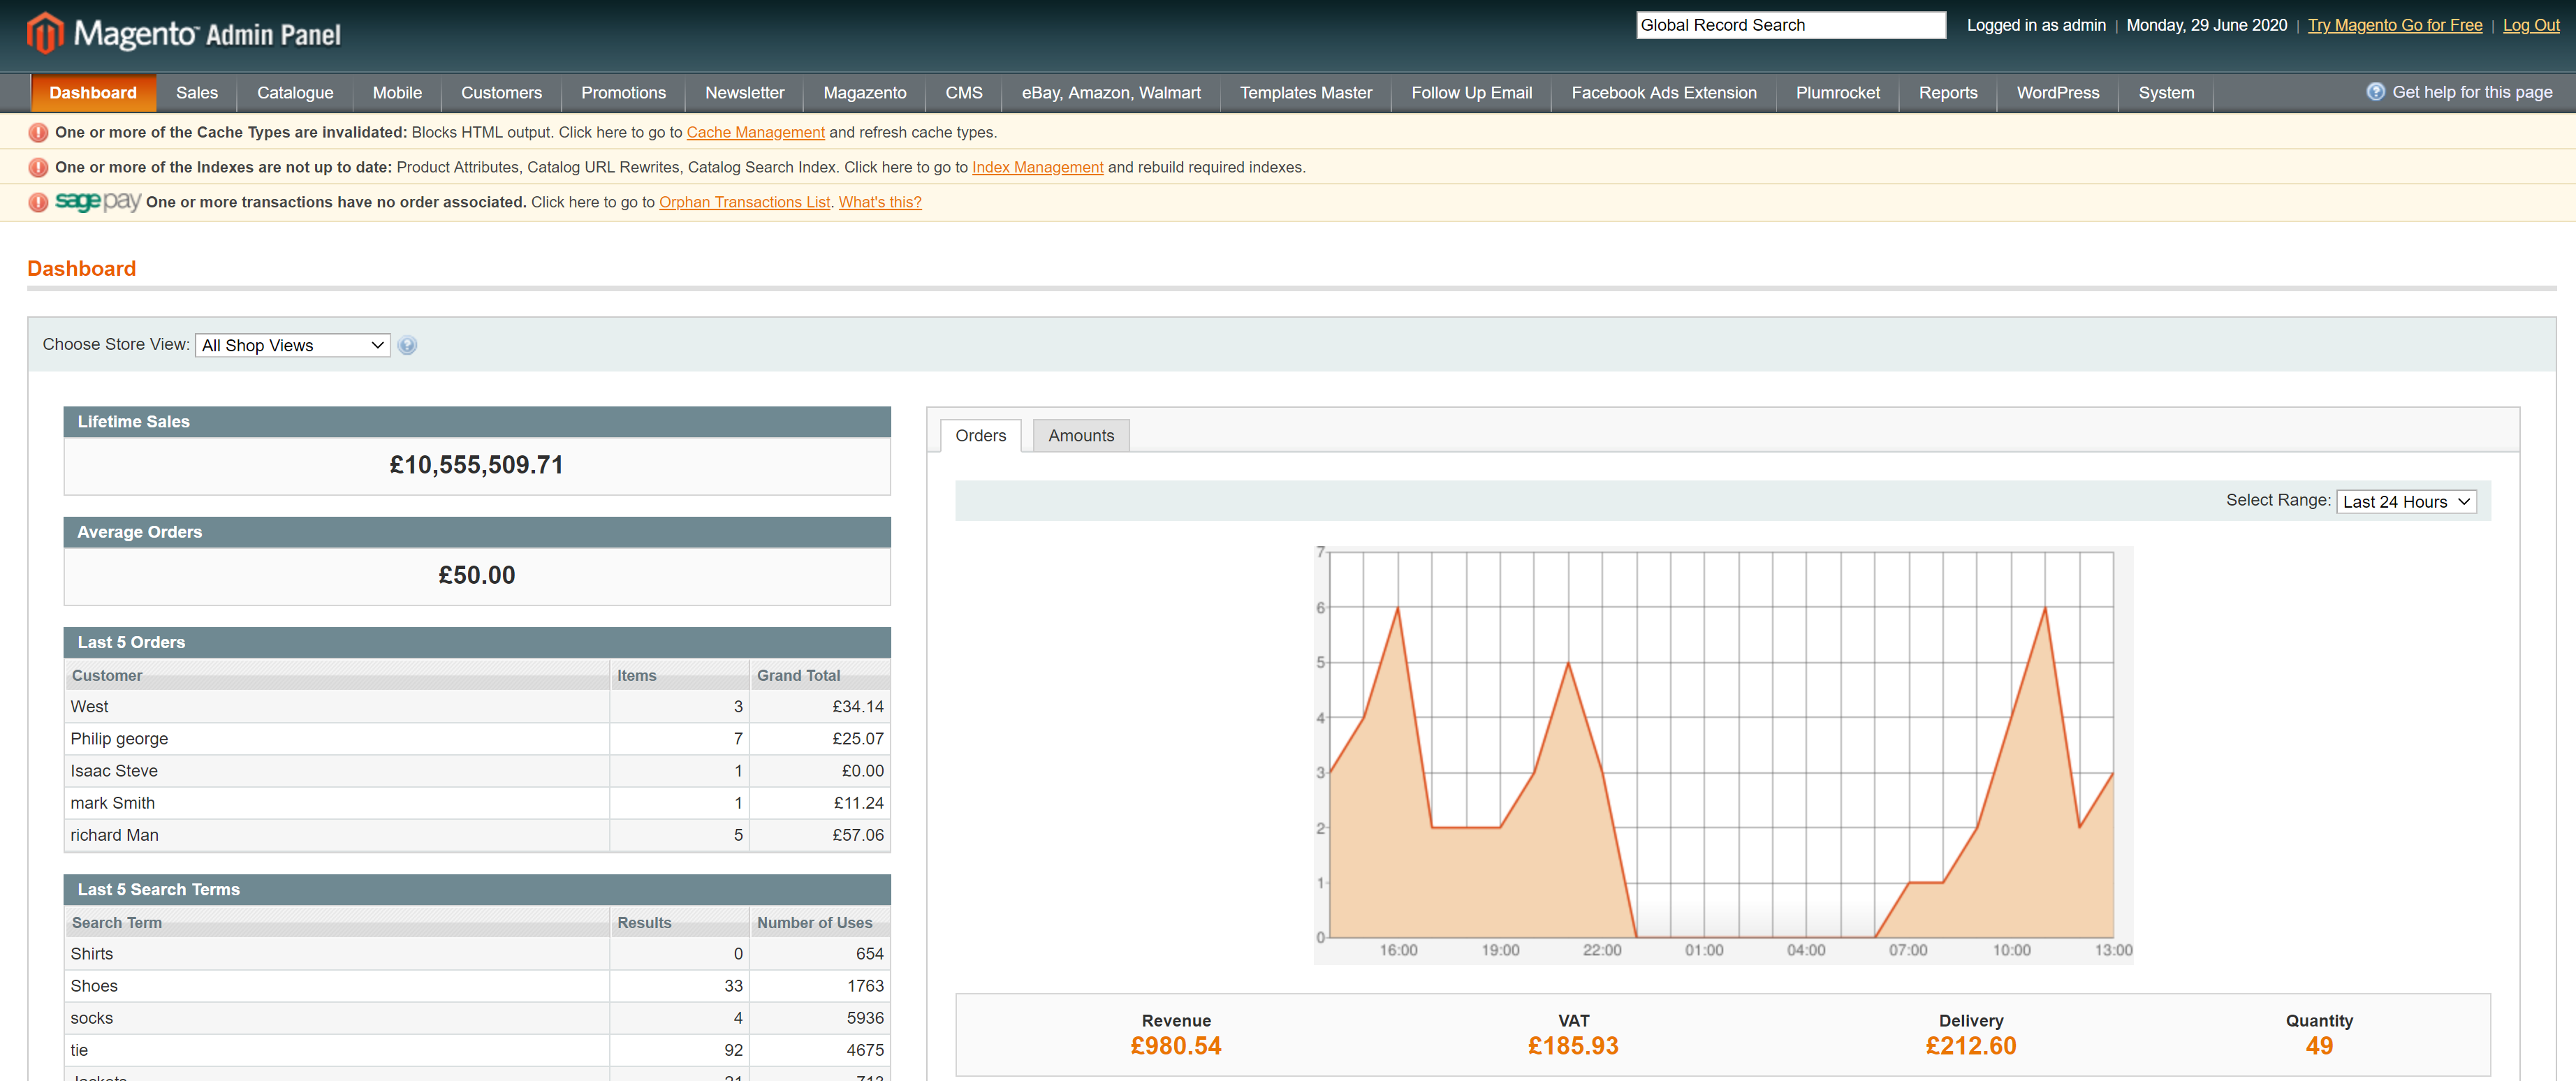Click the Global Record Search field
Viewport: 2576px width, 1081px height.
point(1790,25)
